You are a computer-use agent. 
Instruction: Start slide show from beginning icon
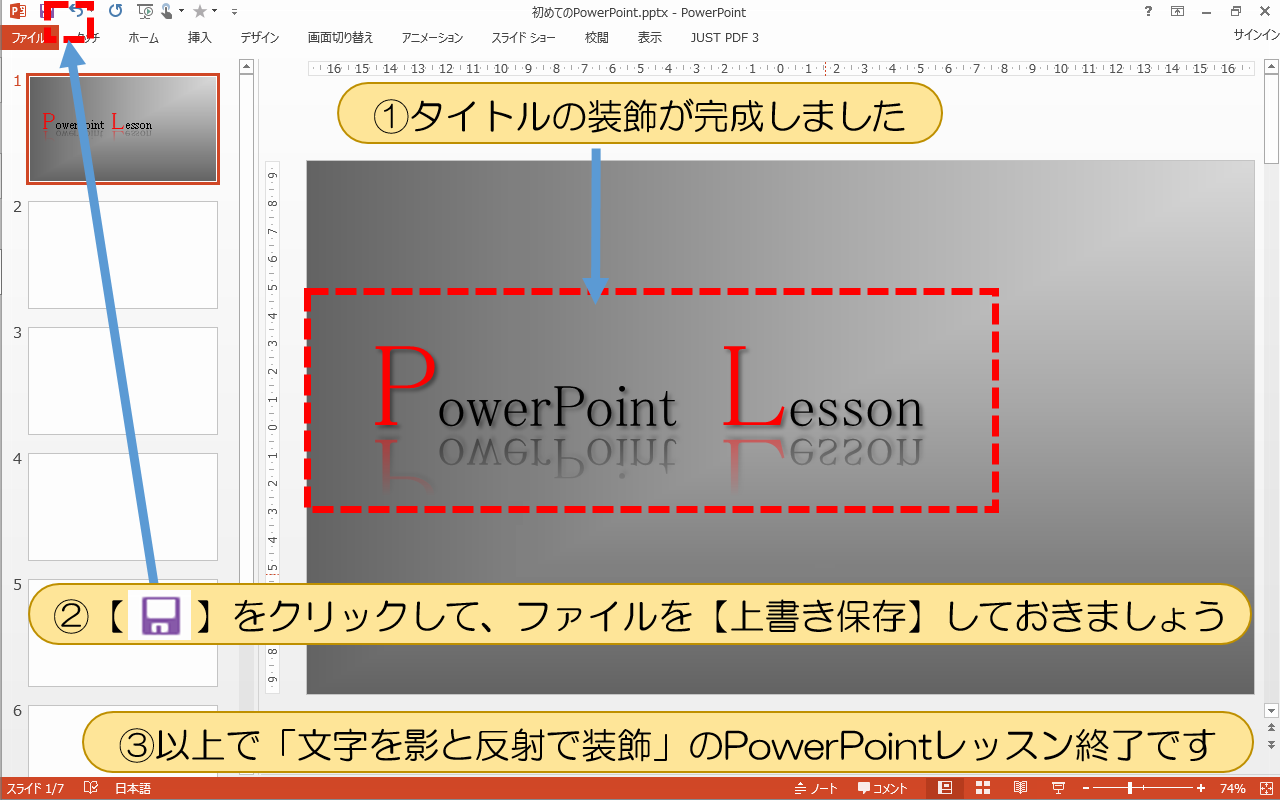click(x=146, y=12)
